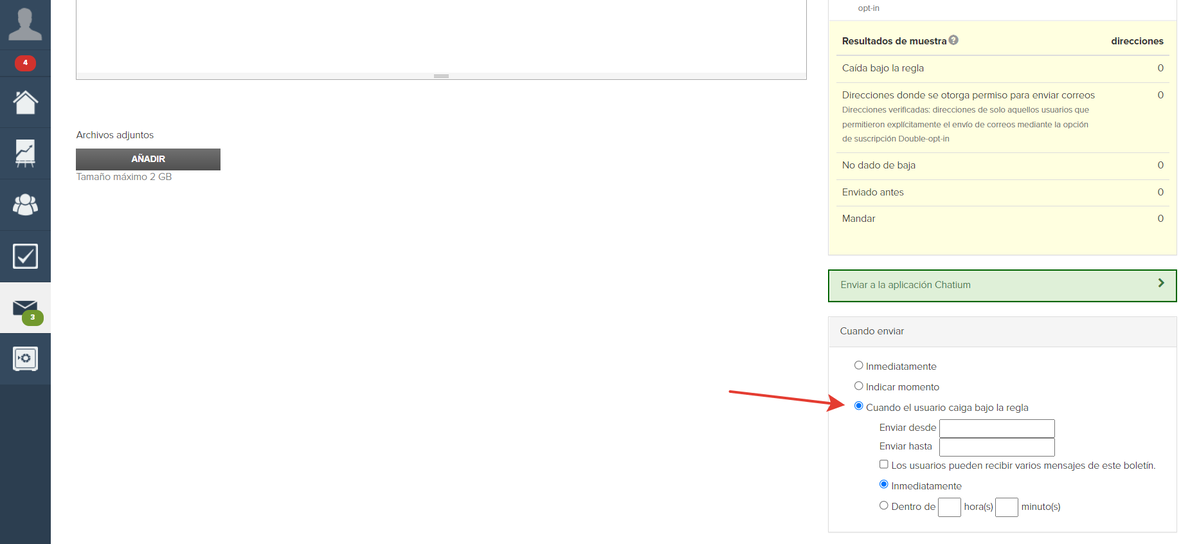1199x544 pixels.
Task: Click the Enviar desde date field
Action: coord(996,428)
